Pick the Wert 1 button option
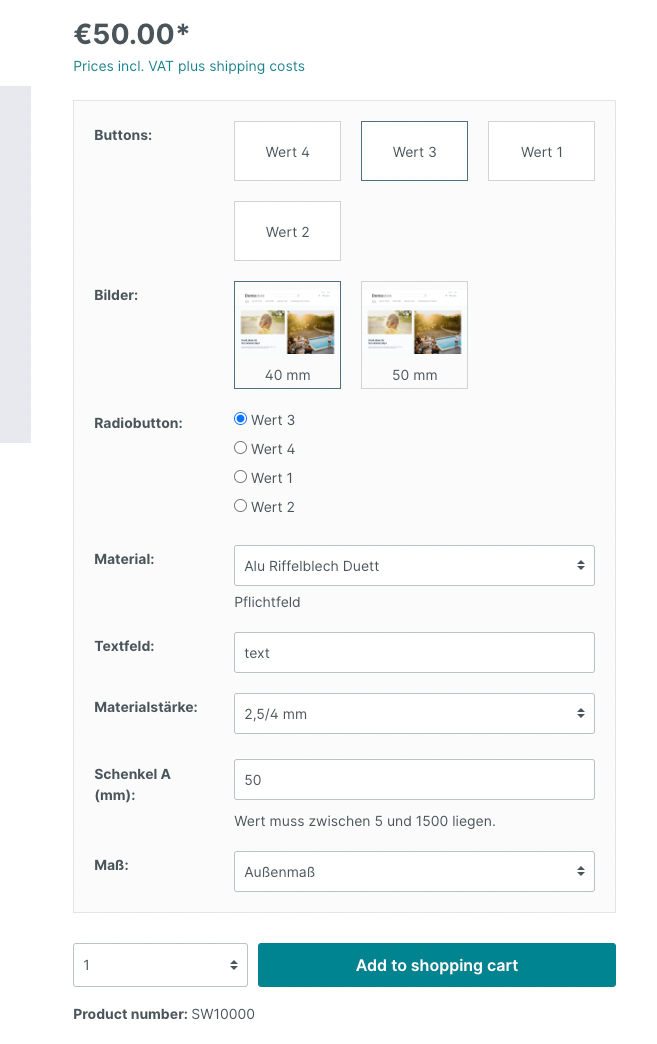 (x=541, y=151)
